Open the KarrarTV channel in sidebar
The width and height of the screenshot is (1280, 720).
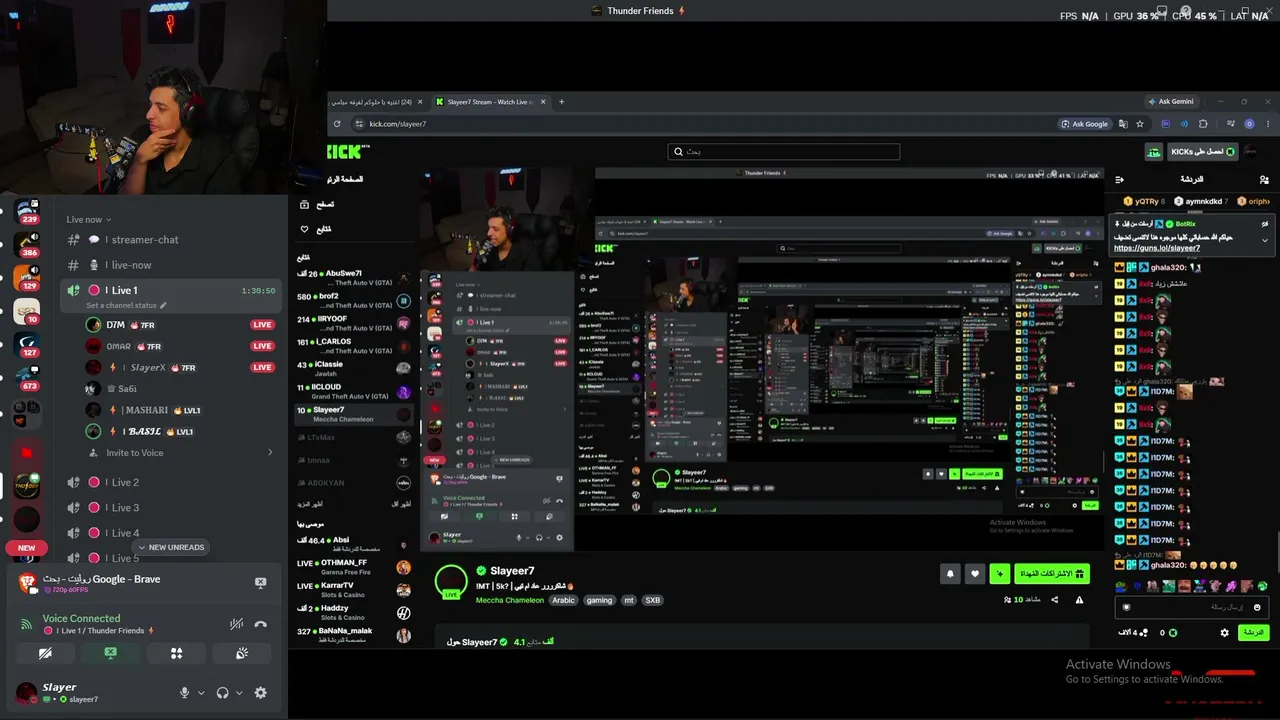354,590
